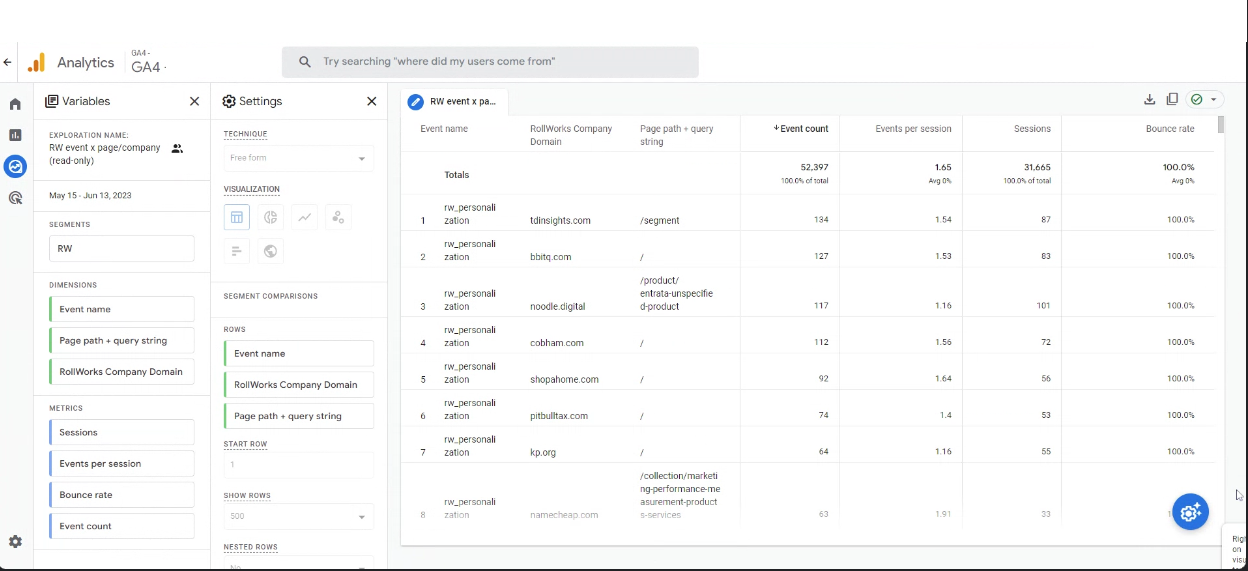Click the shared users icon beside exploration name
This screenshot has width=1248, height=571.
(x=177, y=148)
